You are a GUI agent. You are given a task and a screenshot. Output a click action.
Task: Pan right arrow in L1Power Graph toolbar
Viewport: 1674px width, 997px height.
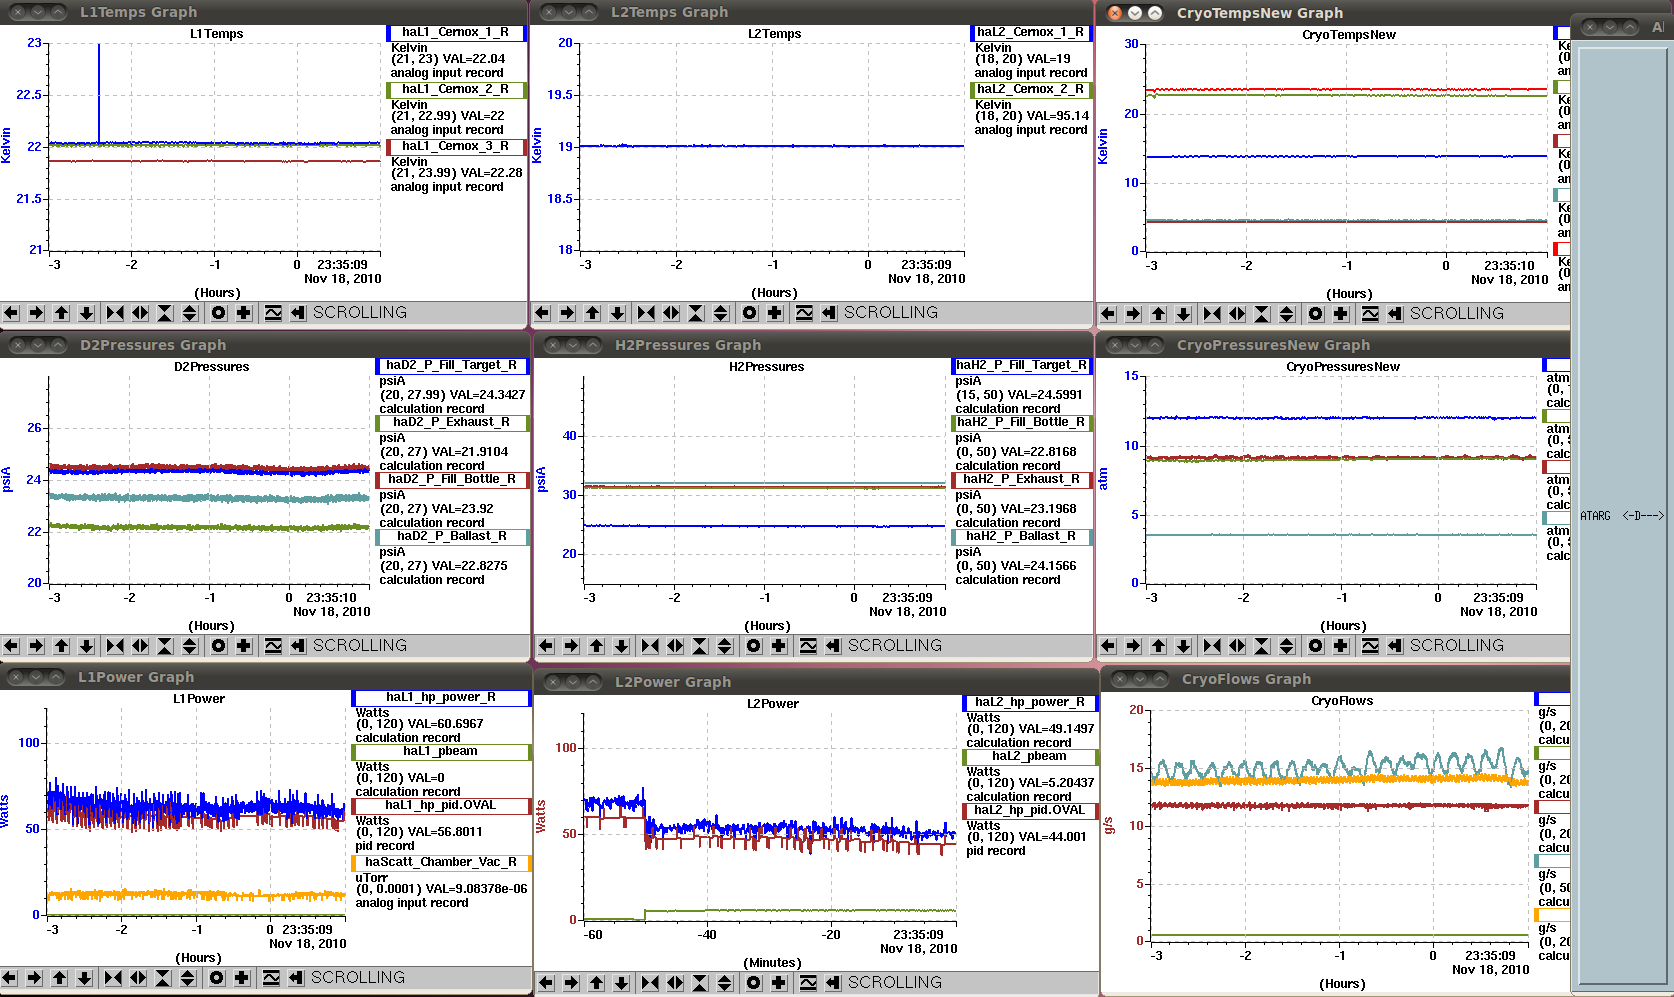point(34,978)
